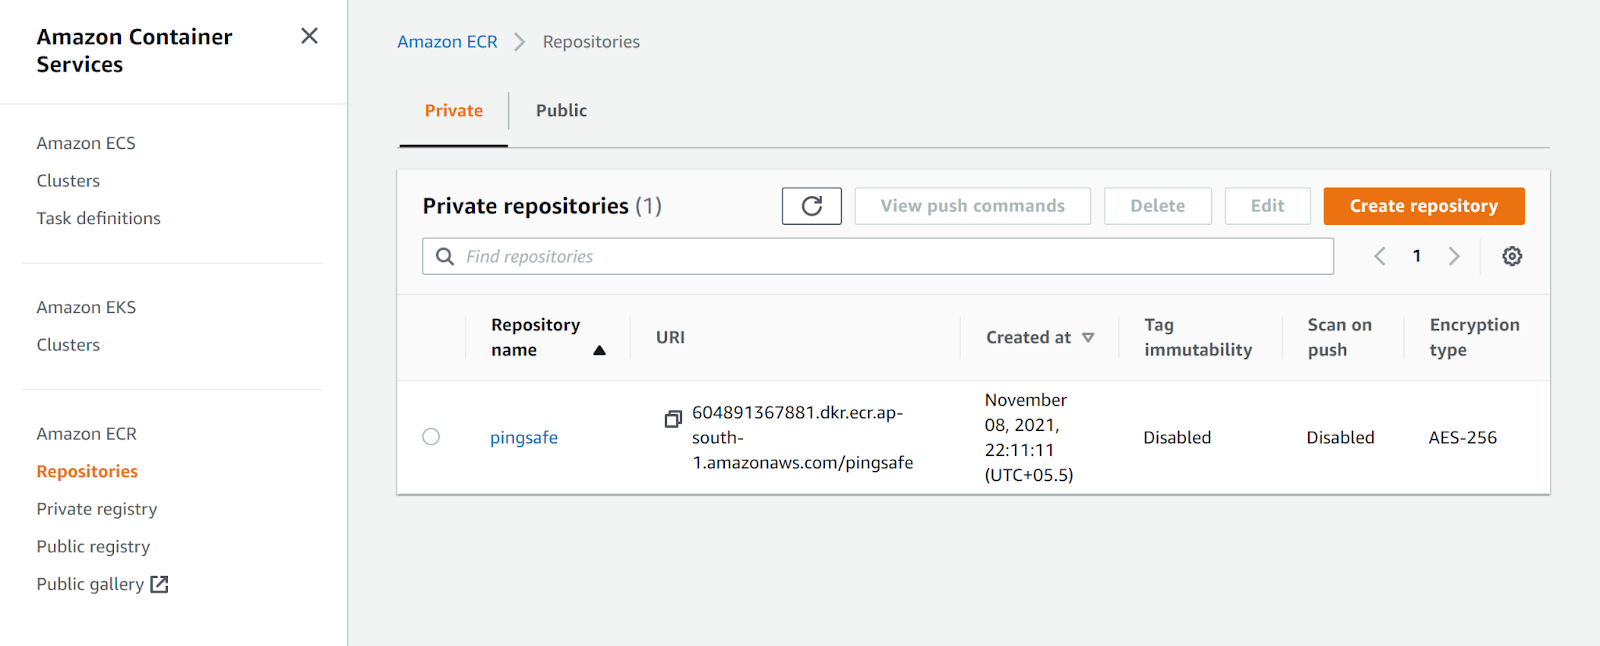The height and width of the screenshot is (646, 1600).
Task: Go to next page of repositories
Action: tap(1454, 256)
